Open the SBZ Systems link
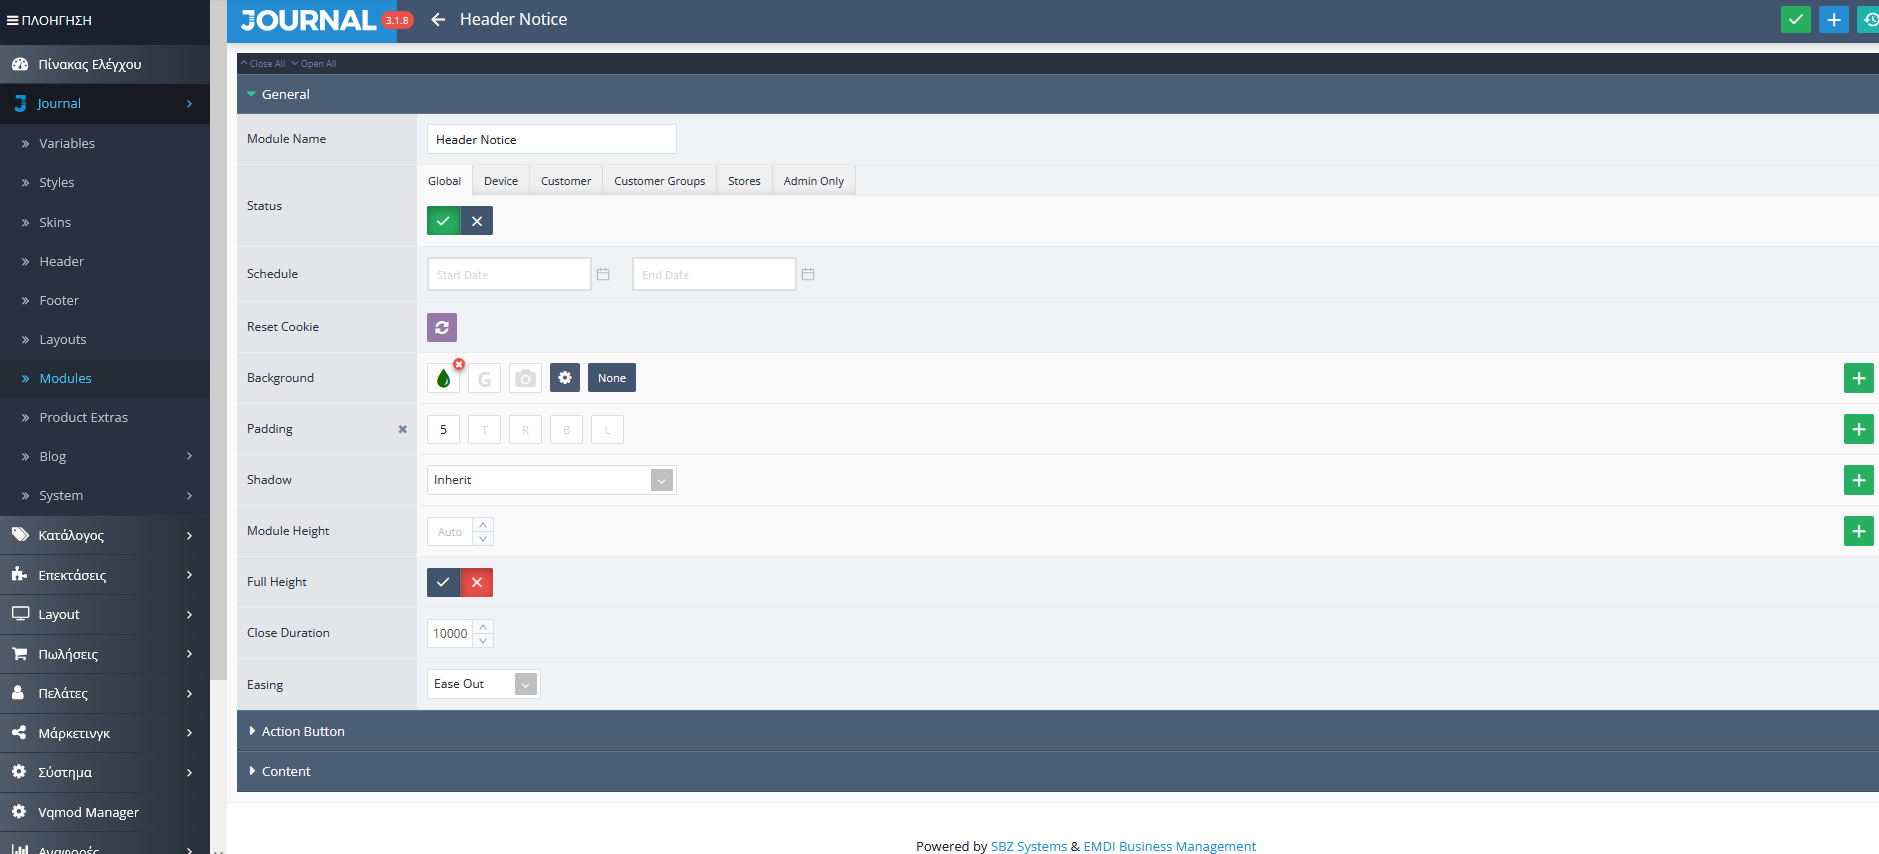Image resolution: width=1879 pixels, height=854 pixels. tap(1028, 846)
